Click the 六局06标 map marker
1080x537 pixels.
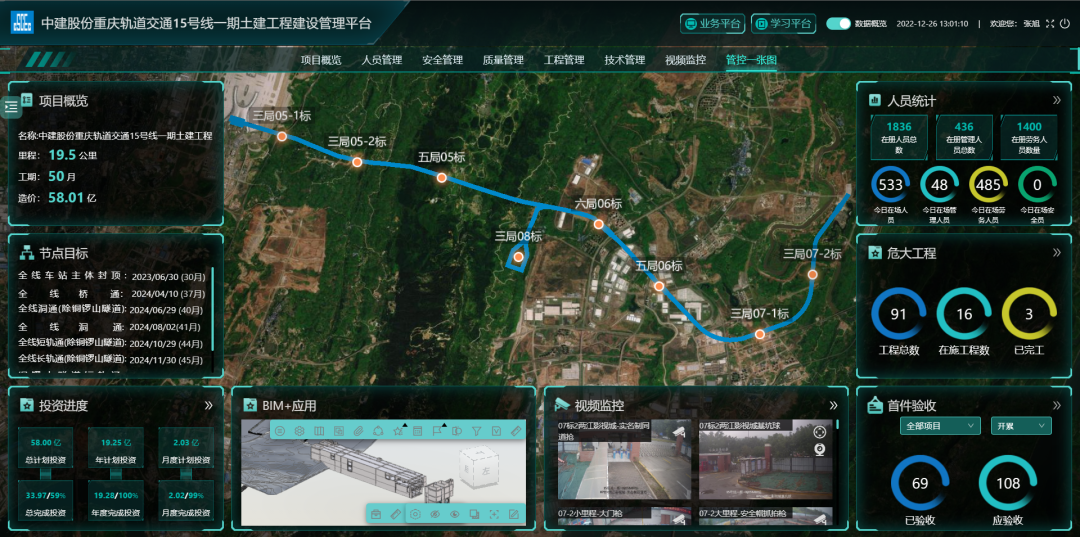(599, 224)
